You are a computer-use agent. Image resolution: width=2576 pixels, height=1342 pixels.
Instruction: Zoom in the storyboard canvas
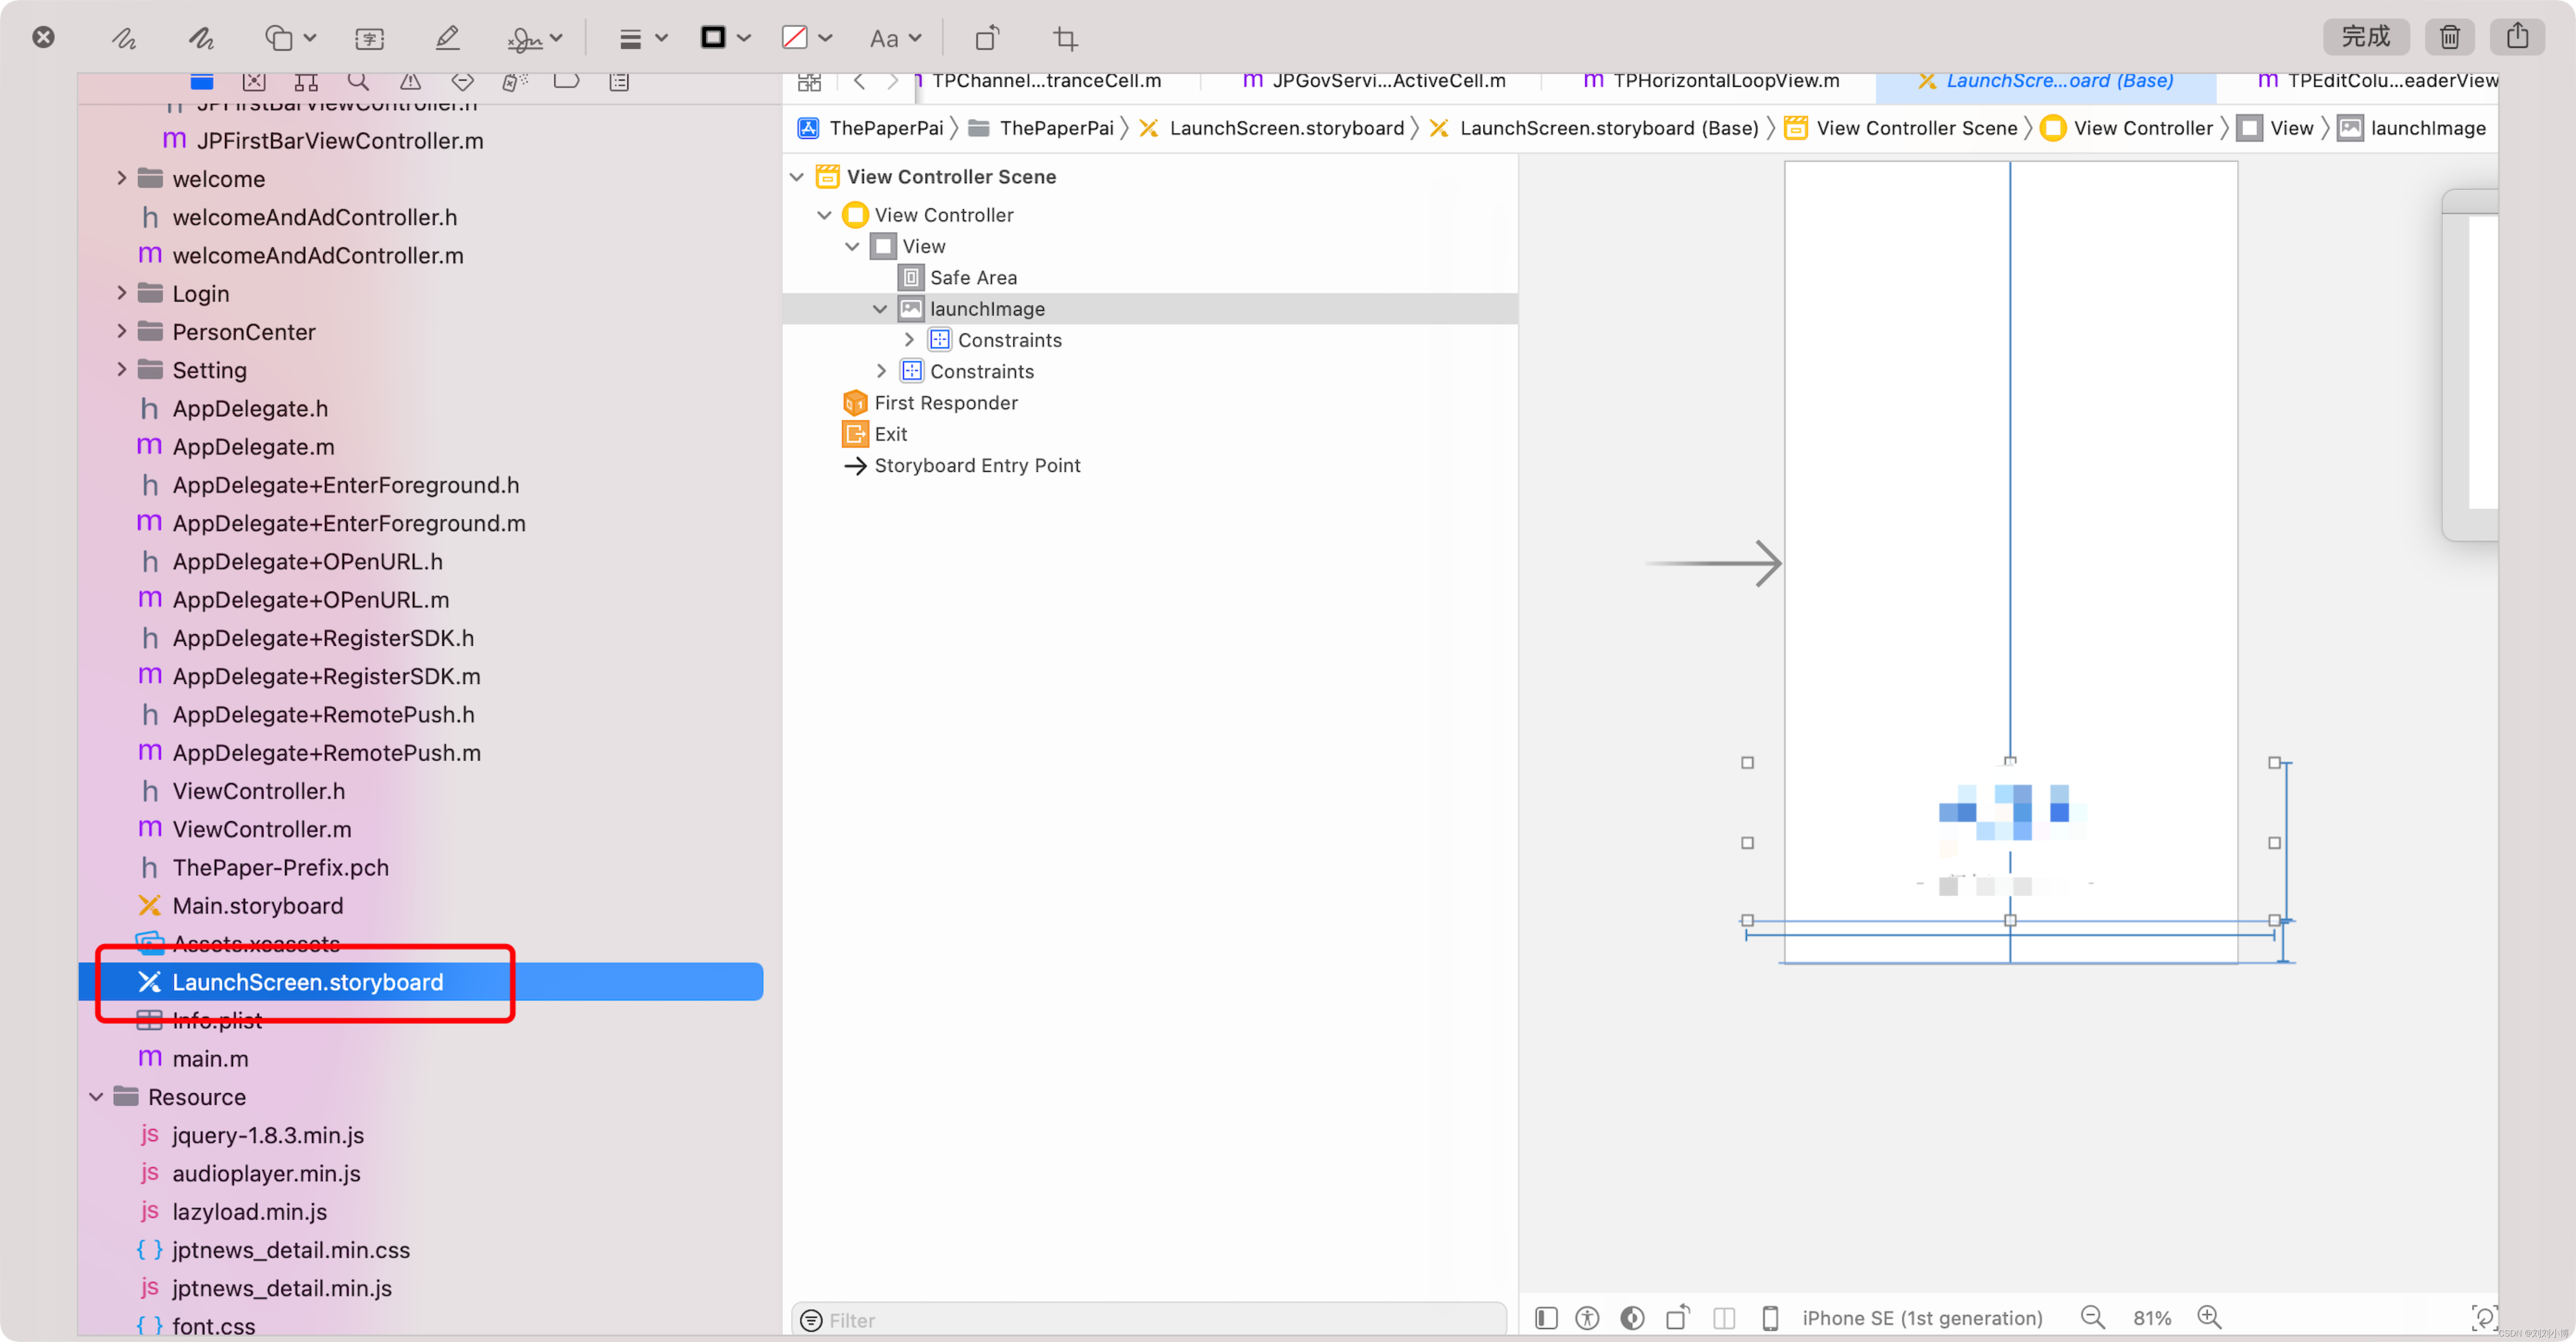[2209, 1318]
